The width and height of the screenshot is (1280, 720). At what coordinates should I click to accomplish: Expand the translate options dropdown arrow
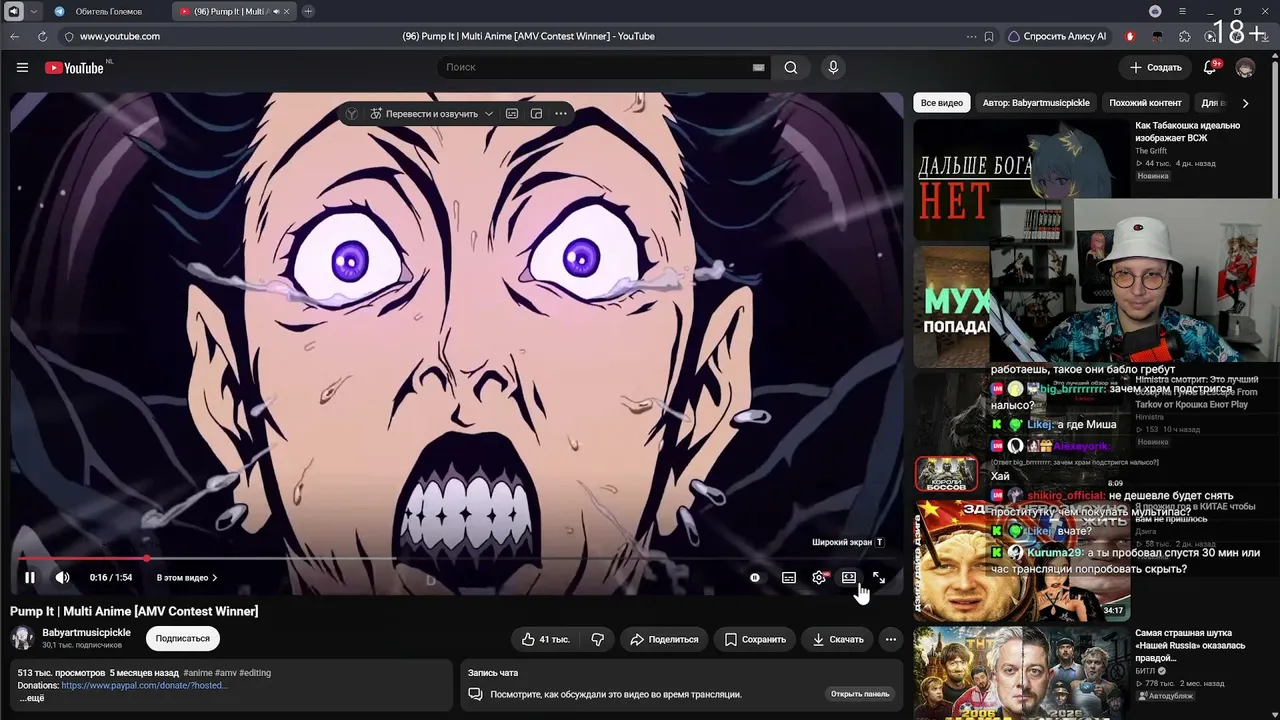pos(489,114)
